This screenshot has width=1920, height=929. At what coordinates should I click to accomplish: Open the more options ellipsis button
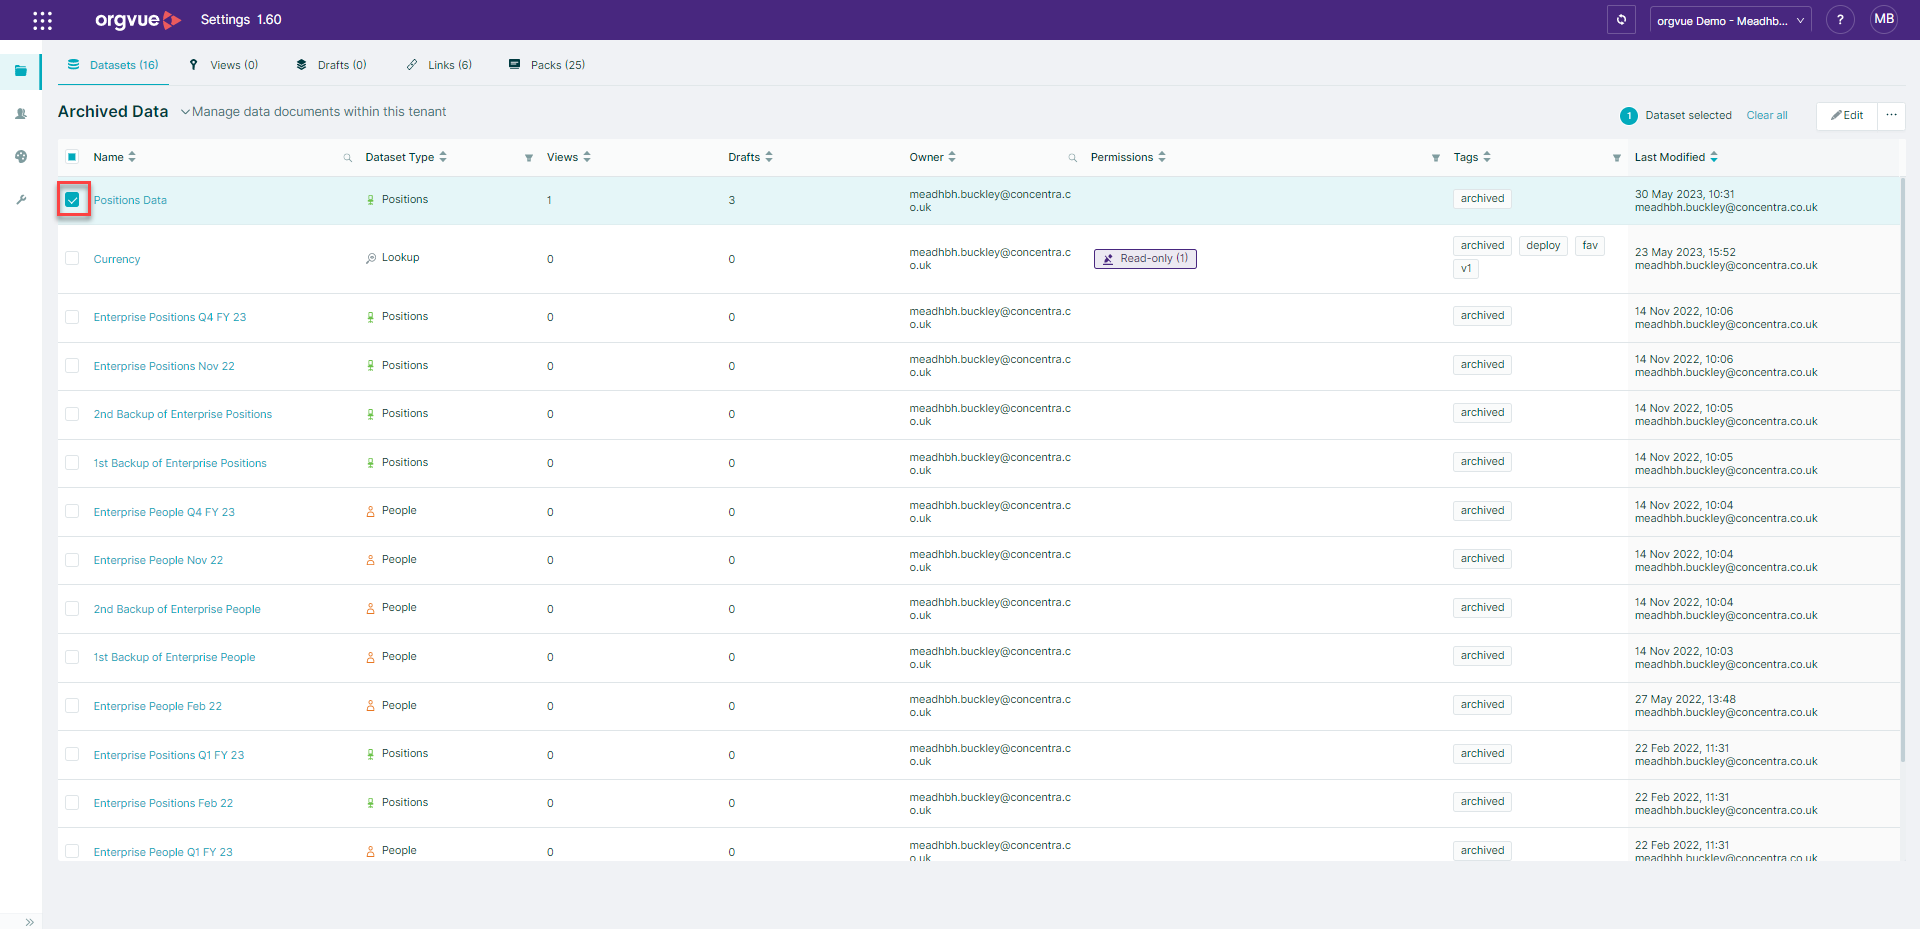click(x=1891, y=115)
